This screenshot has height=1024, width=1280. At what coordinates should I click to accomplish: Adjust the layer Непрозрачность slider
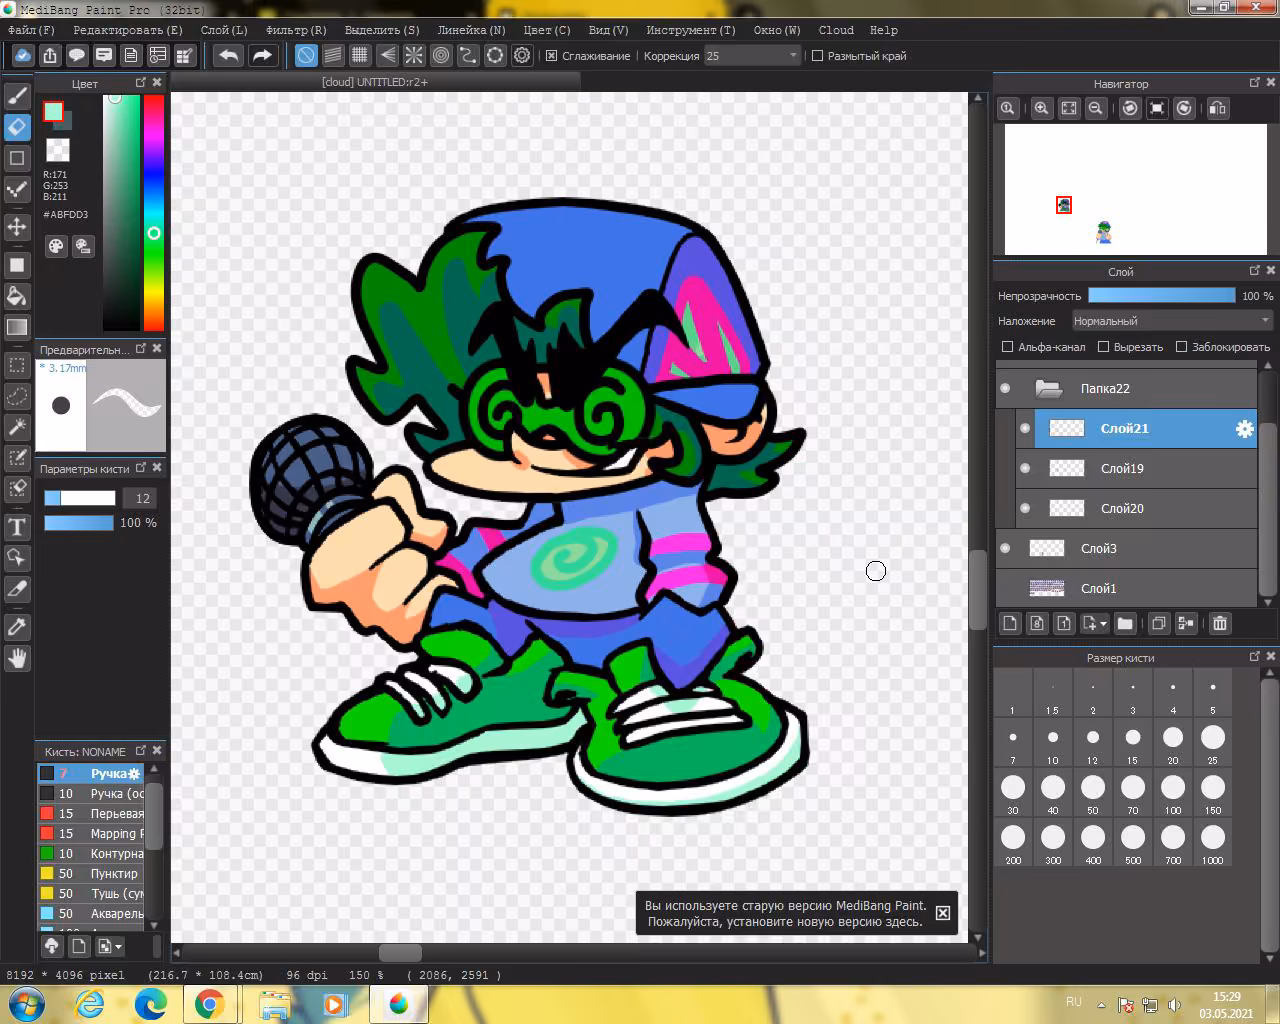coord(1161,296)
